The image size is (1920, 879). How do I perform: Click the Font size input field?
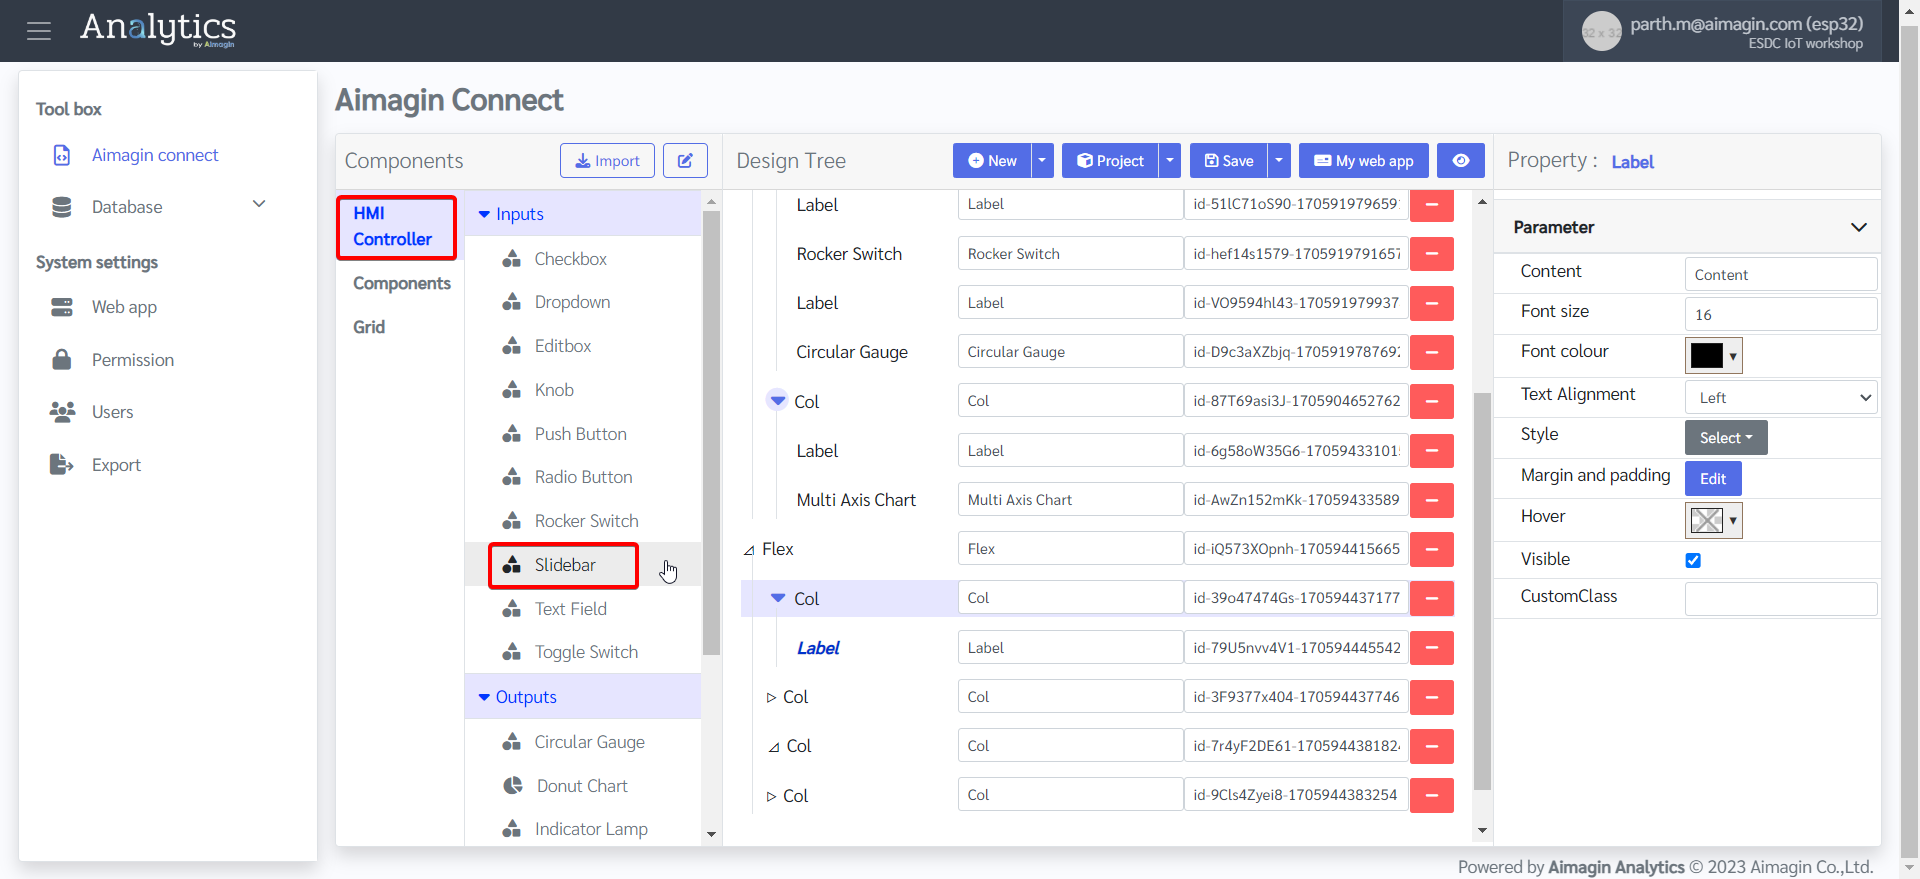[1781, 314]
